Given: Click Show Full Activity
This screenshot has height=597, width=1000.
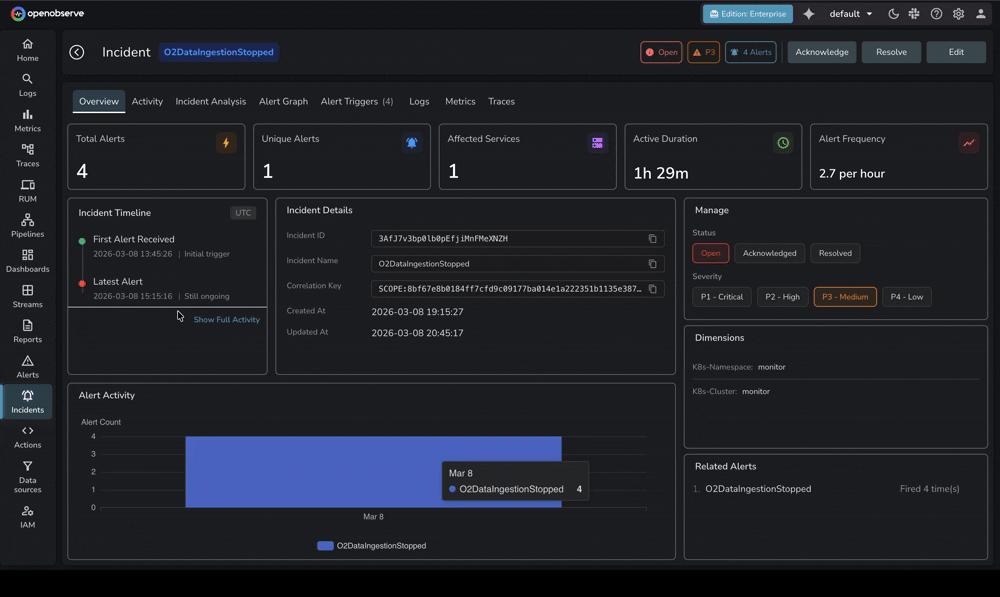Looking at the screenshot, I should 226,319.
